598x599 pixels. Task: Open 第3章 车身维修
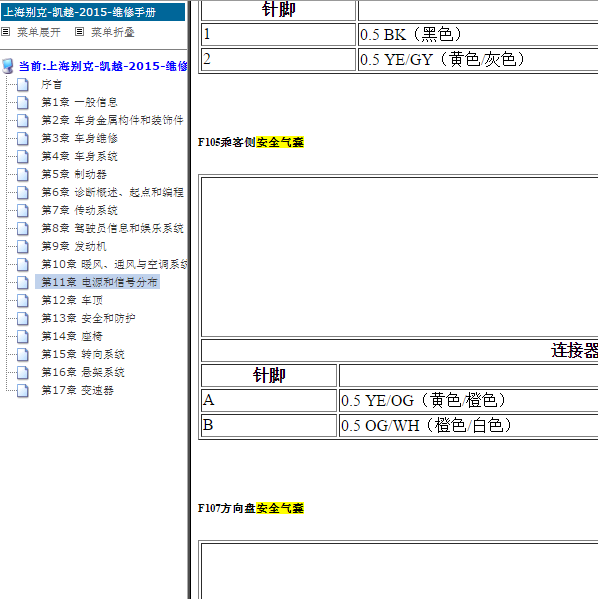(79, 138)
